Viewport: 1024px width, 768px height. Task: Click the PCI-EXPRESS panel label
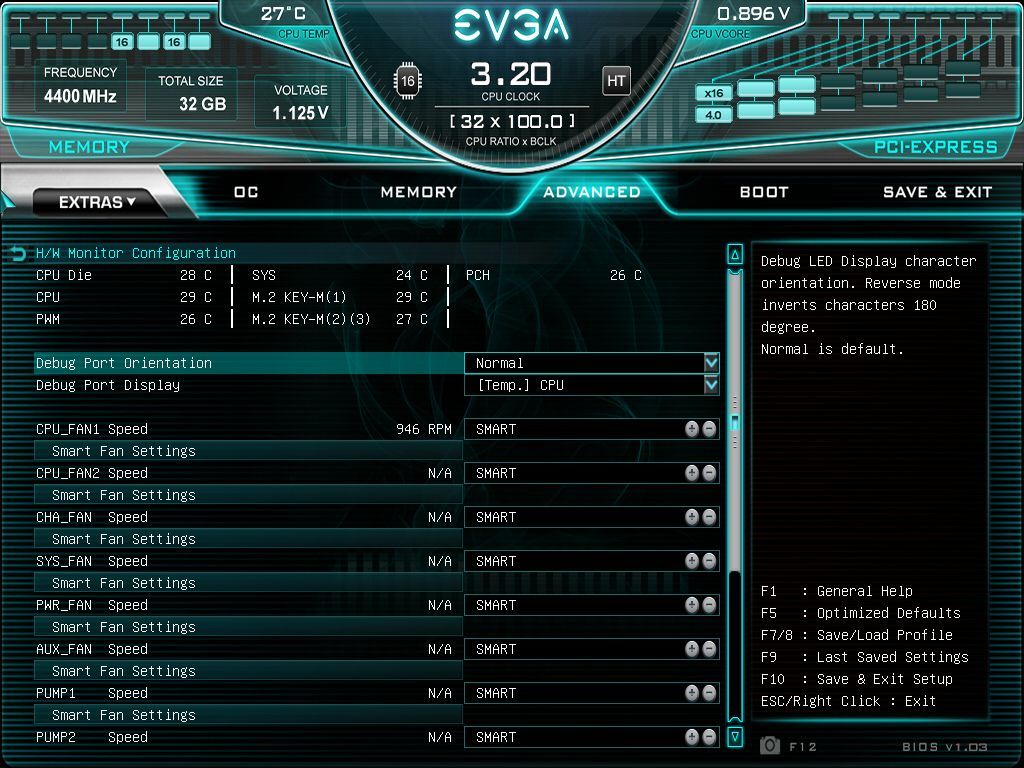pos(936,147)
